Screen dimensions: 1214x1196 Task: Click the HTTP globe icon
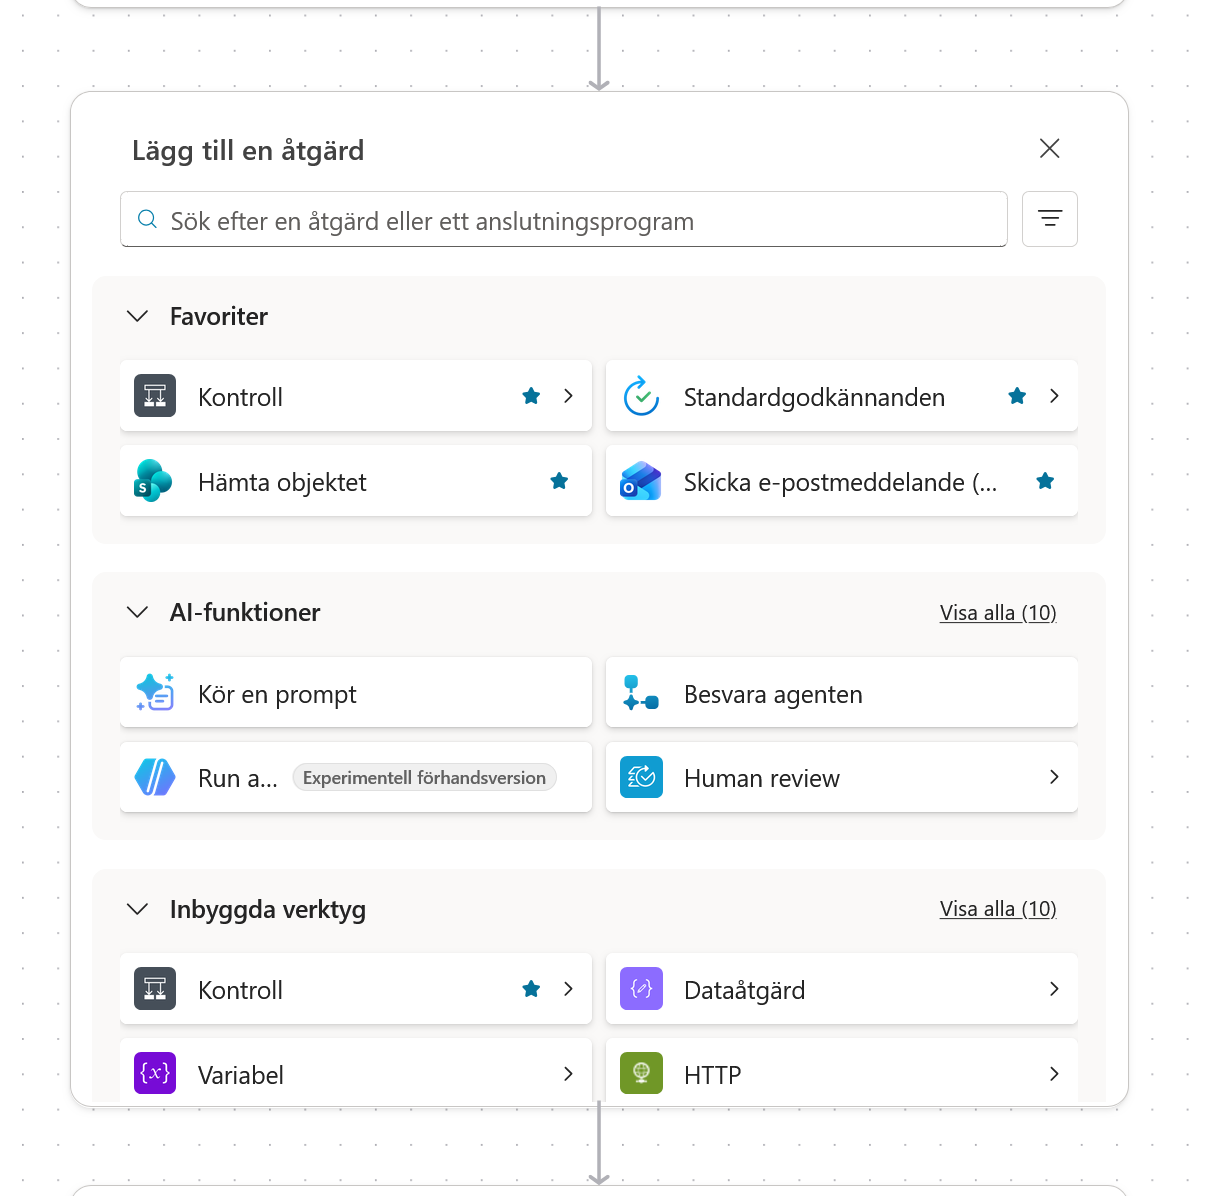point(641,1073)
